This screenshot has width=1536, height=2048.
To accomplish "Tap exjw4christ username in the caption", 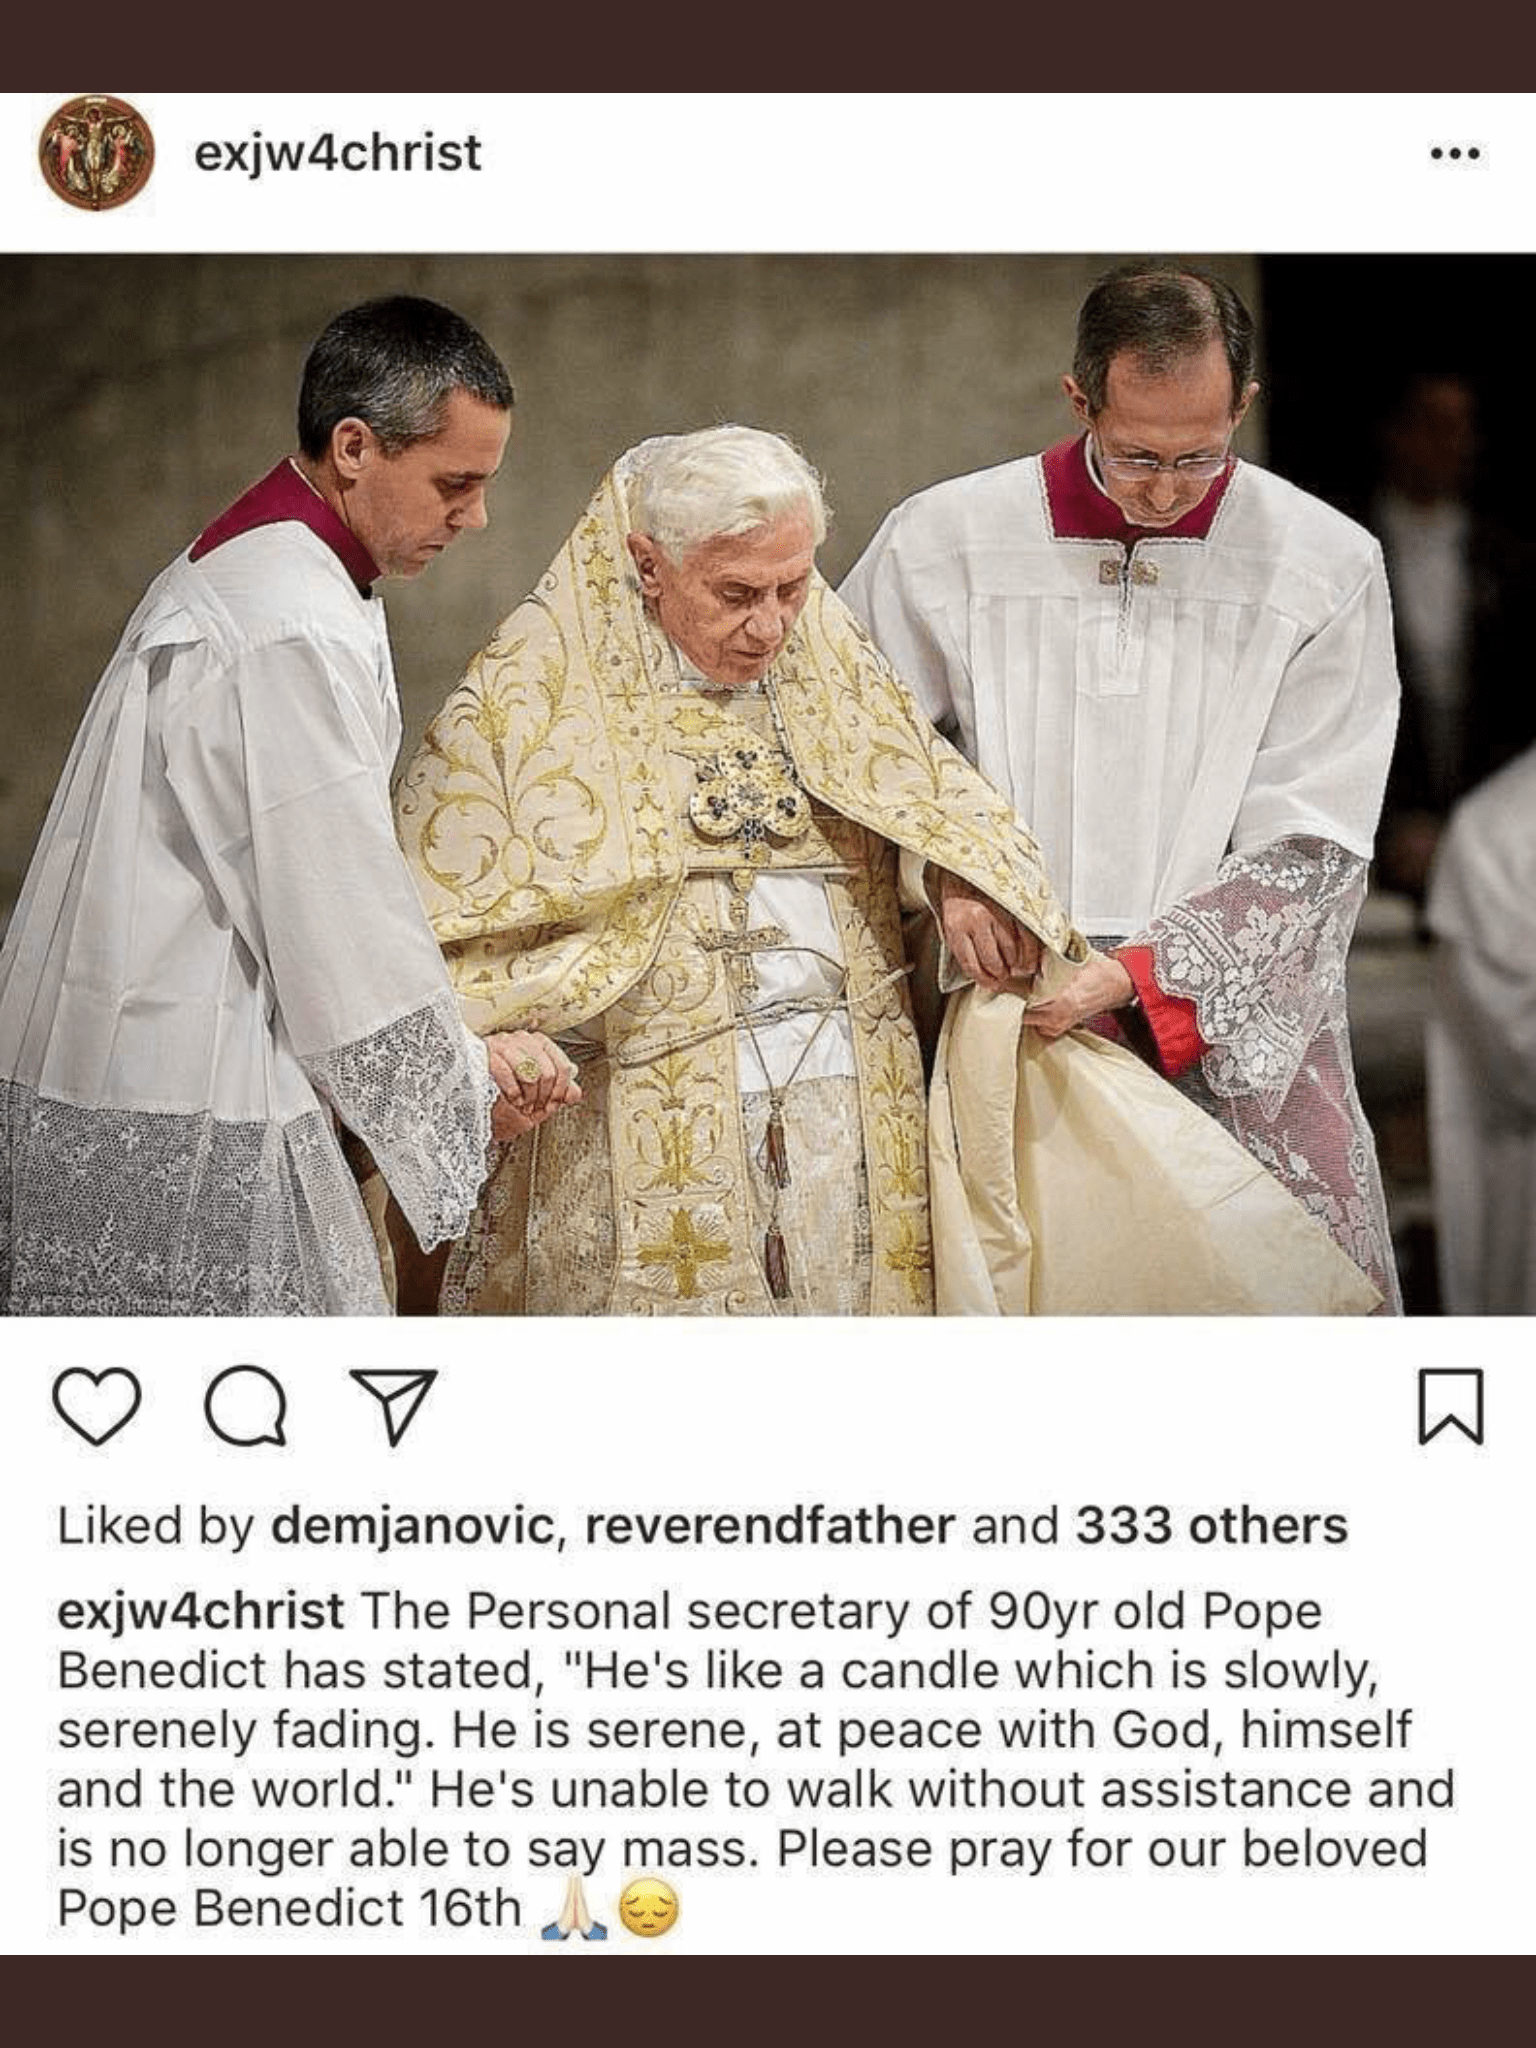I will click(201, 1611).
